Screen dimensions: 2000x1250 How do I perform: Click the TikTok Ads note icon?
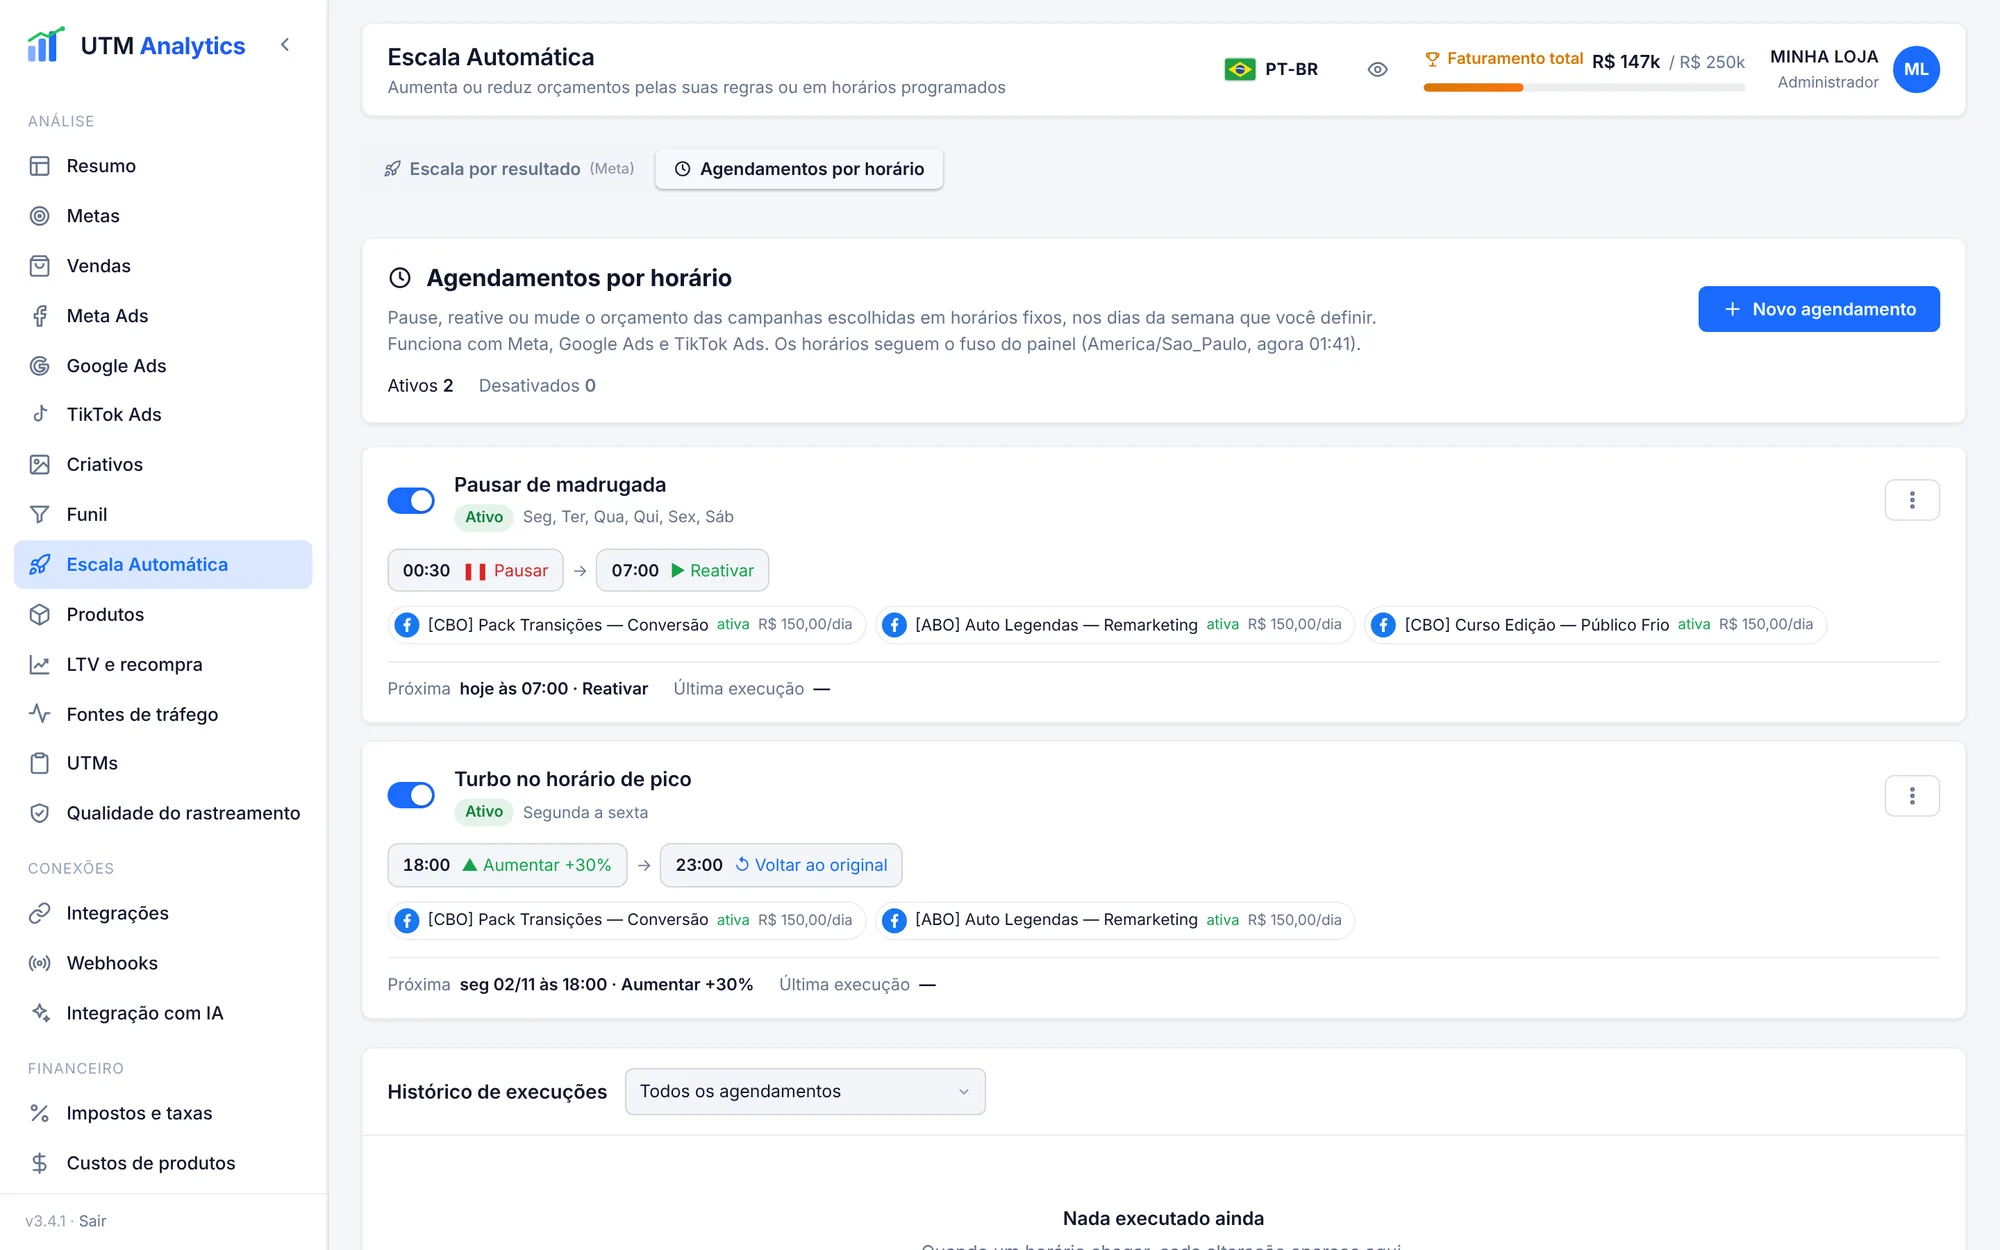40,414
